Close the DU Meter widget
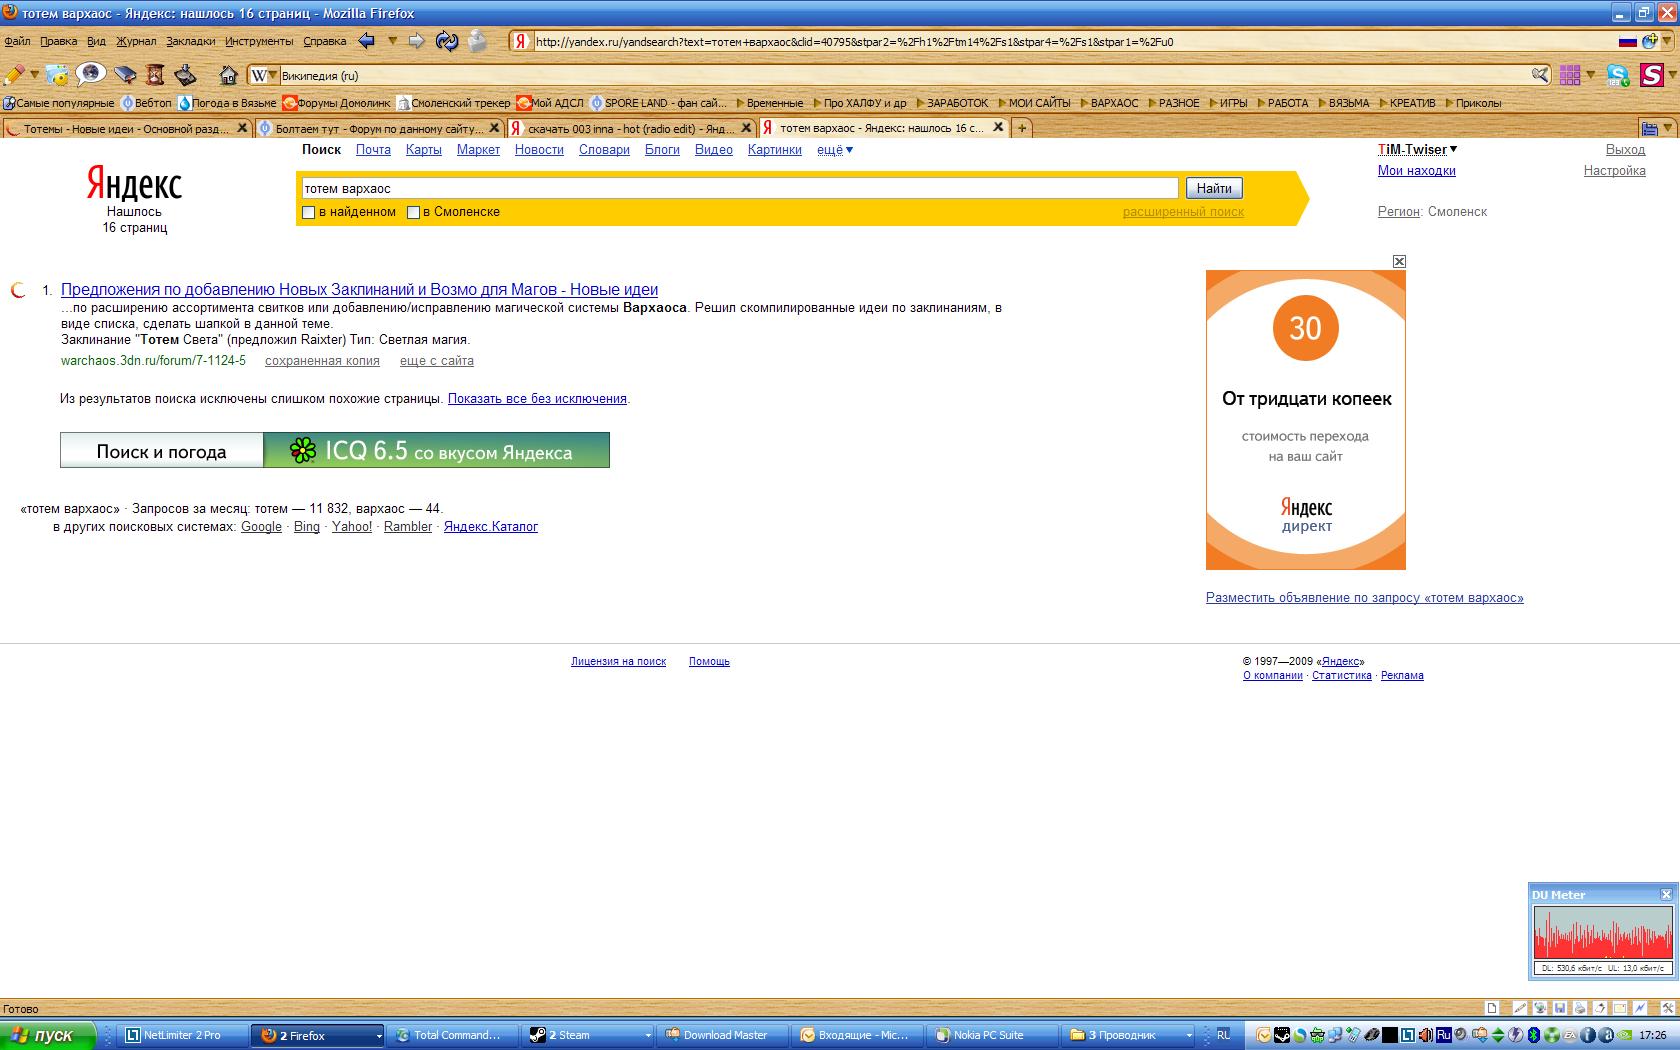Screen dimensions: 1680x1050 click(x=1666, y=894)
